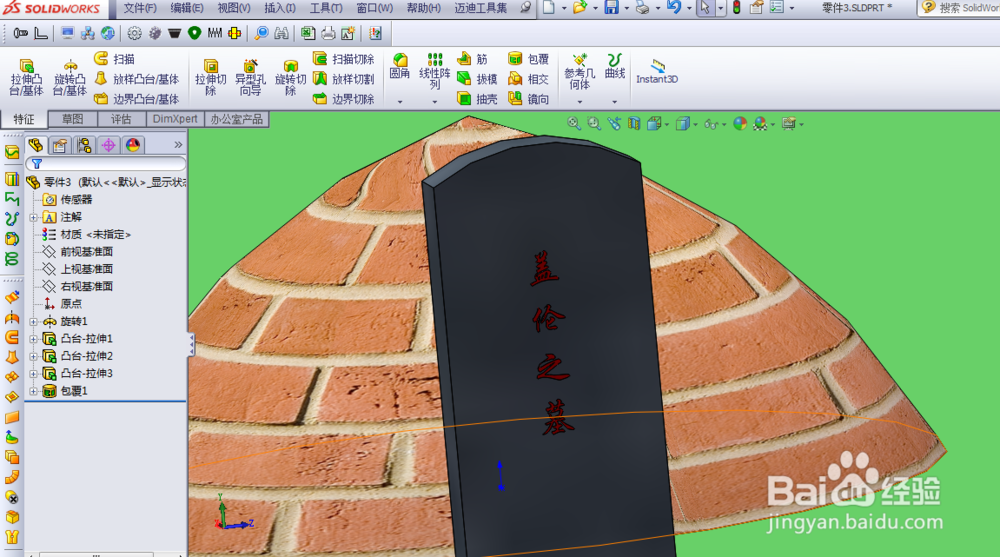The width and height of the screenshot is (1000, 557).
Task: Select the 镜向 mirror feature
Action: tap(529, 98)
